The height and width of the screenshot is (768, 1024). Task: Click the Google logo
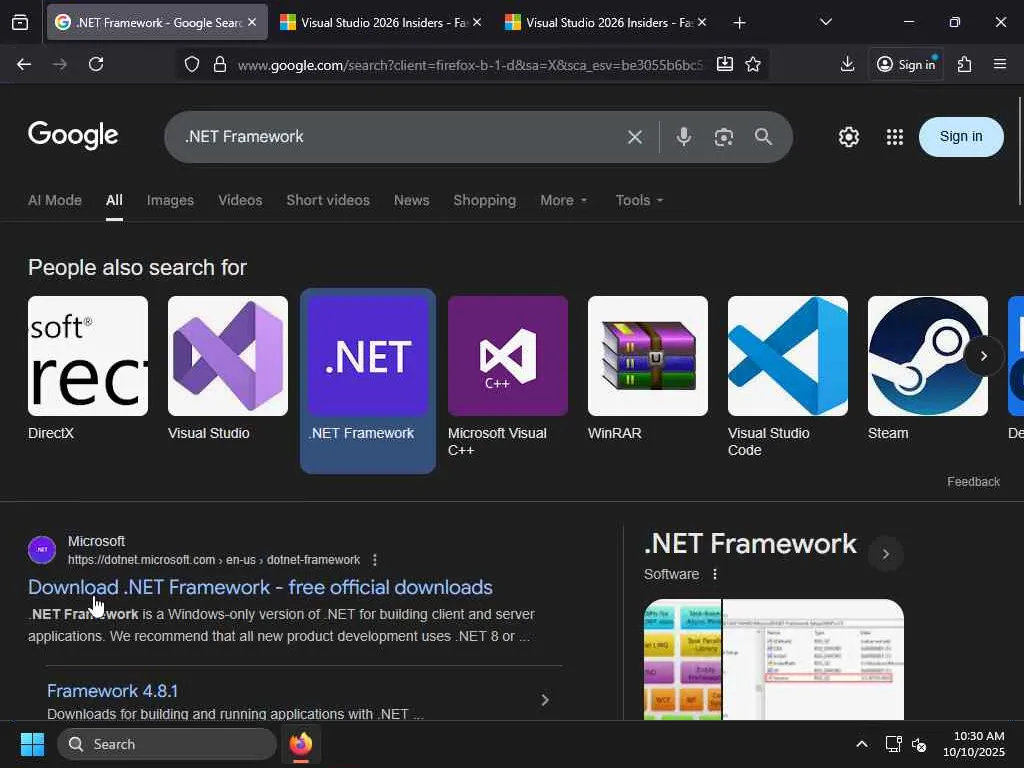pyautogui.click(x=73, y=135)
